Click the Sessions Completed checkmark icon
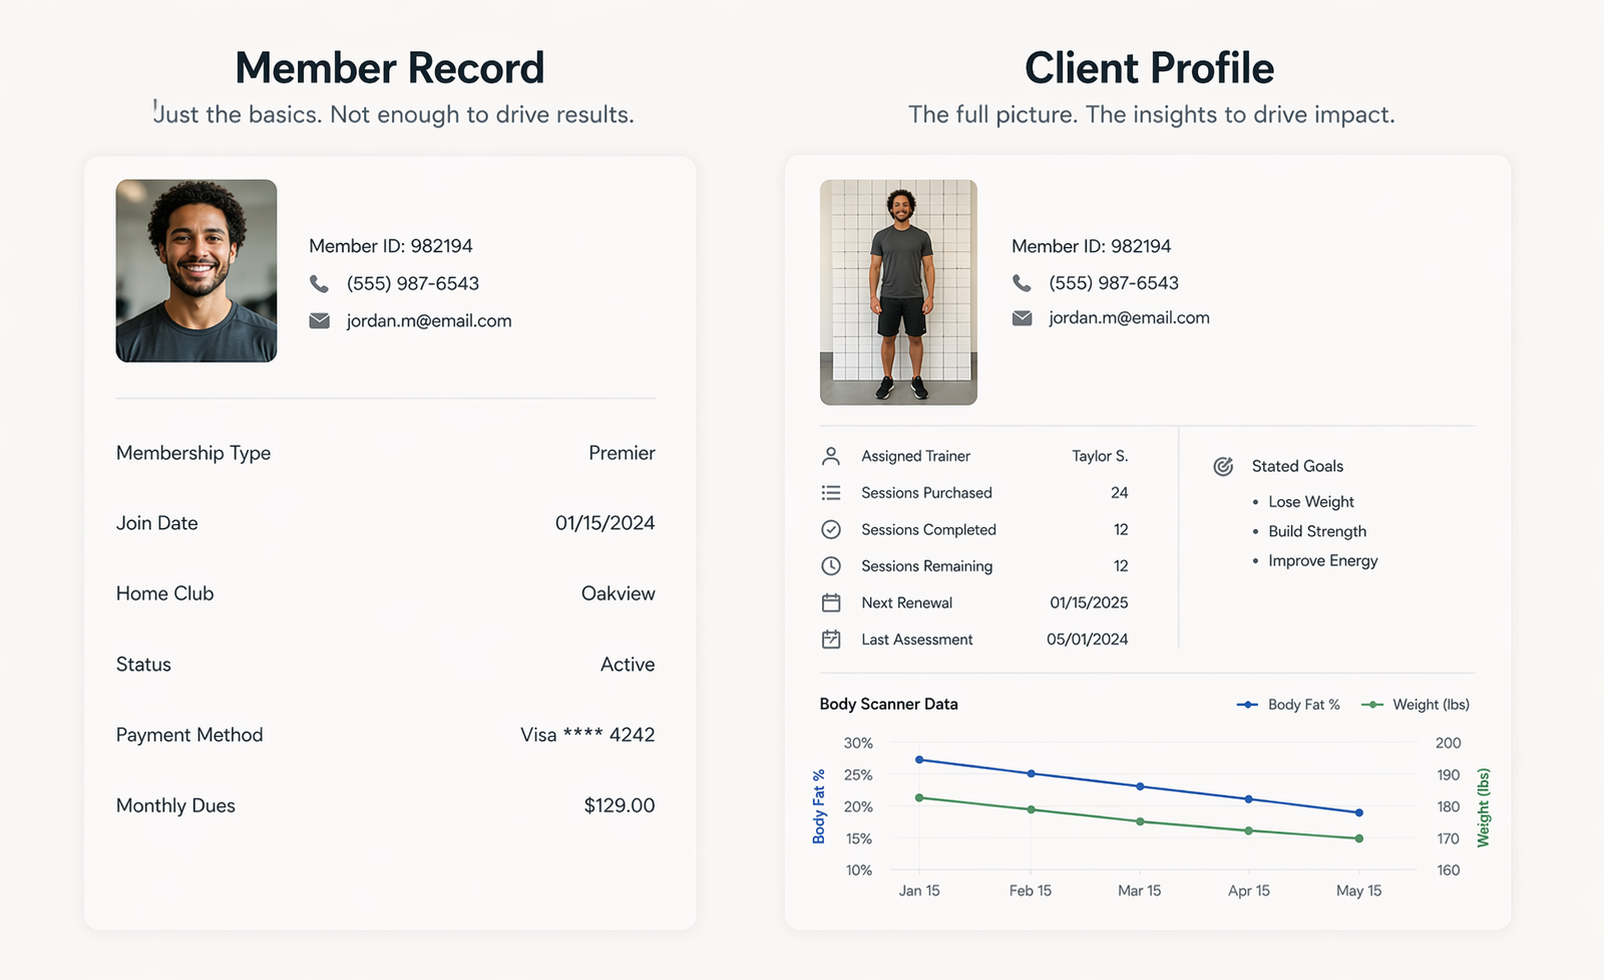1604x980 pixels. pos(831,530)
